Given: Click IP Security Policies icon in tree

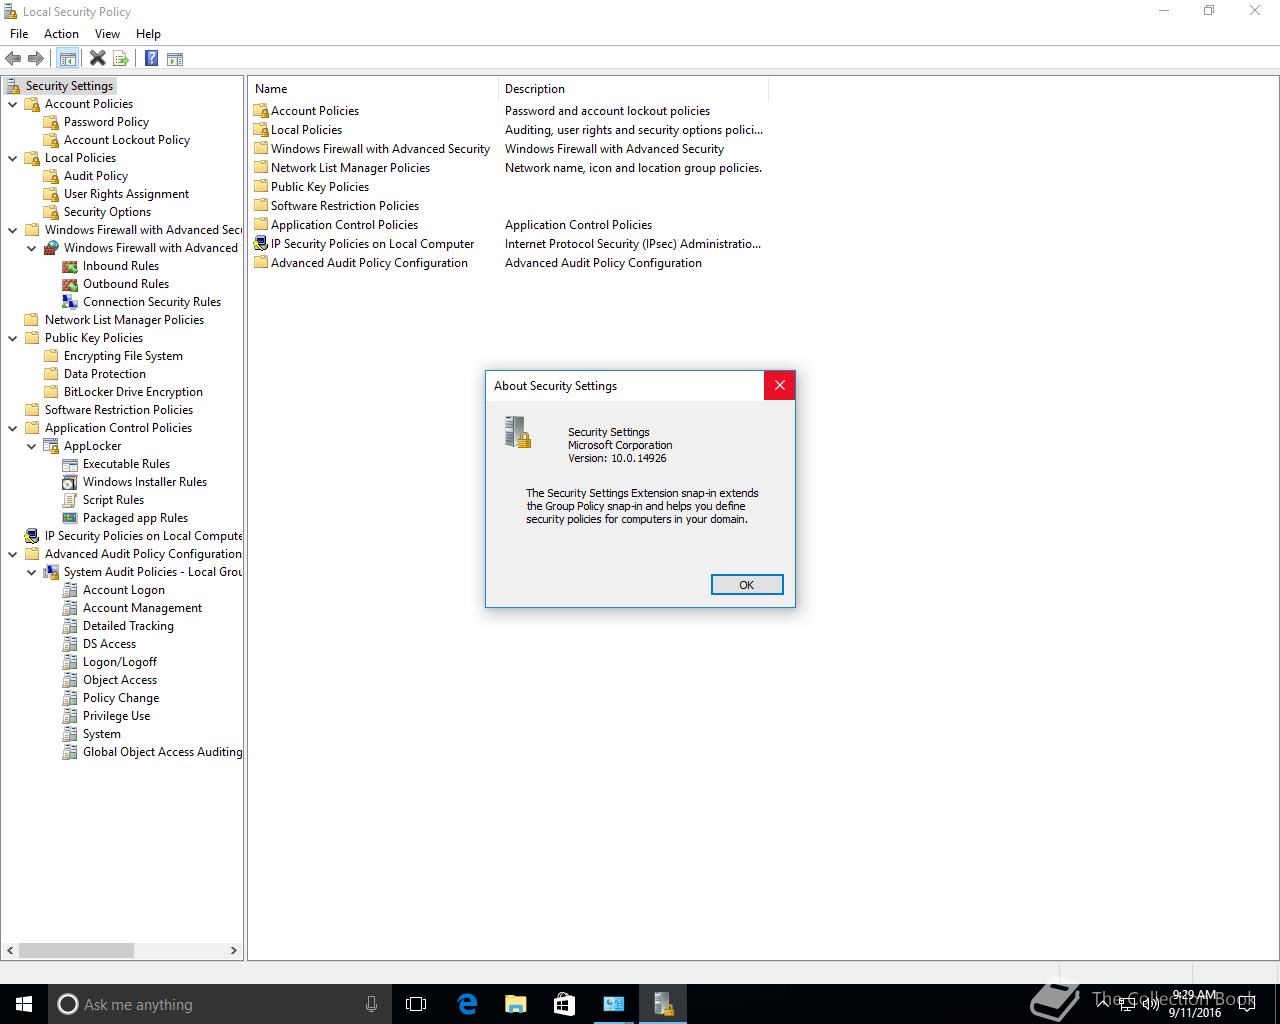Looking at the screenshot, I should click(32, 536).
